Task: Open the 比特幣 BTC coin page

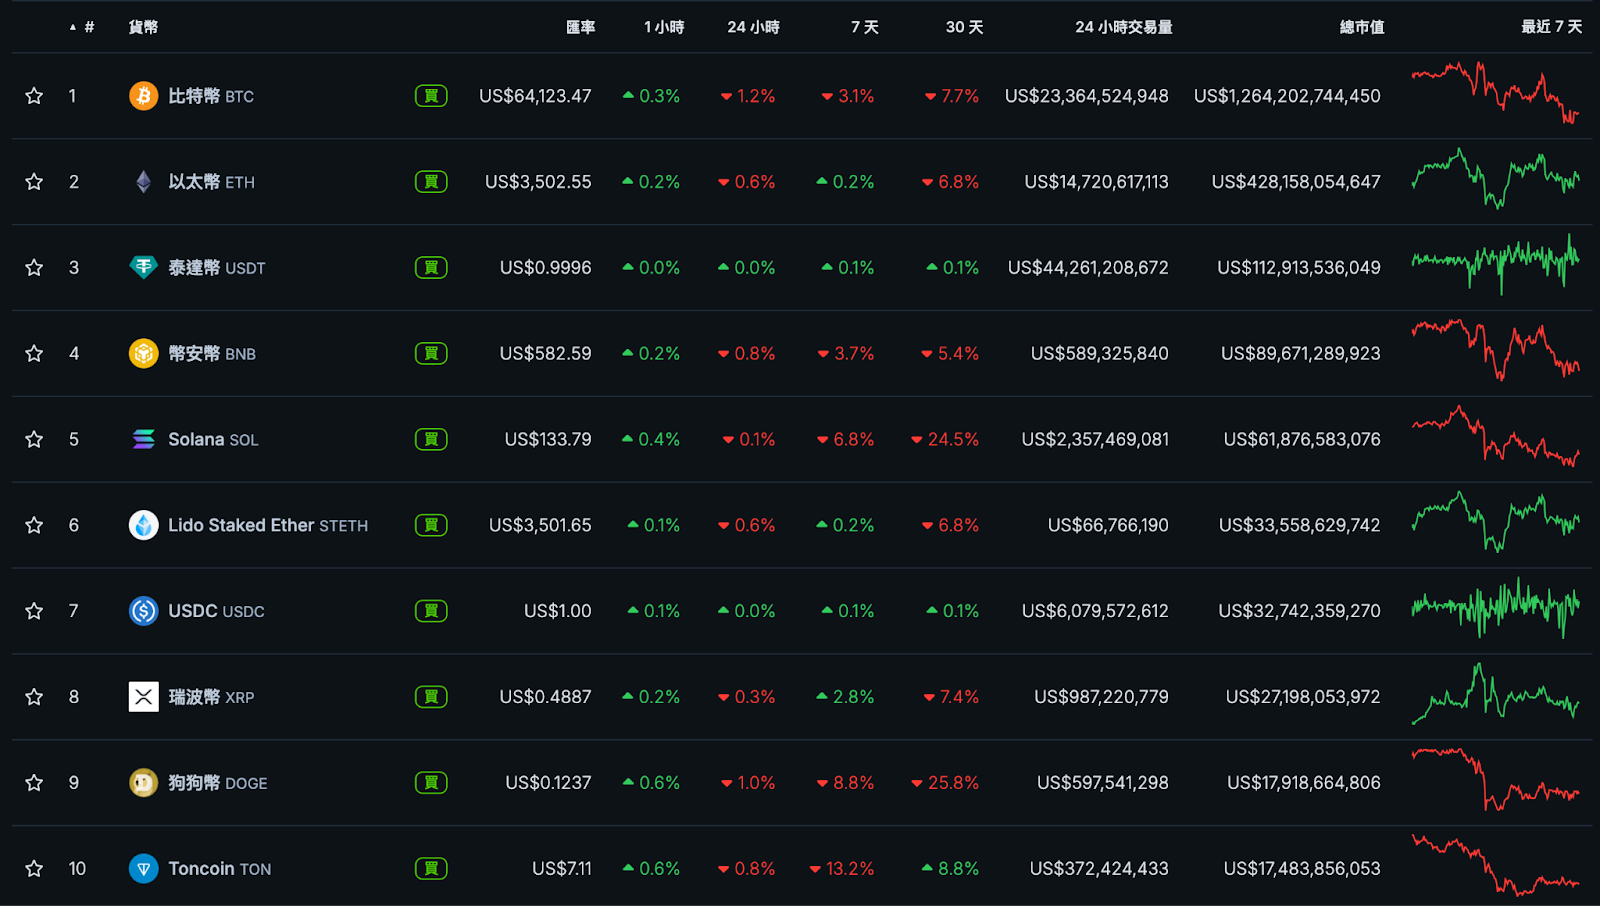Action: [211, 96]
